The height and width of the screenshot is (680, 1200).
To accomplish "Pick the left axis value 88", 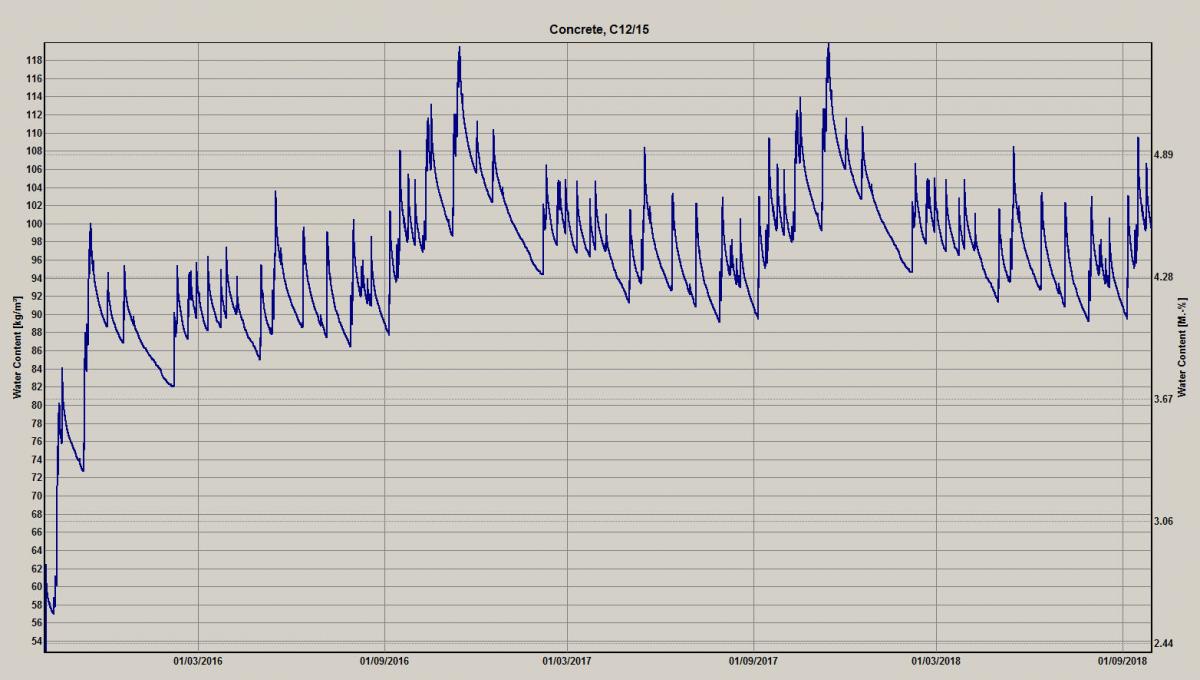I will pyautogui.click(x=36, y=333).
